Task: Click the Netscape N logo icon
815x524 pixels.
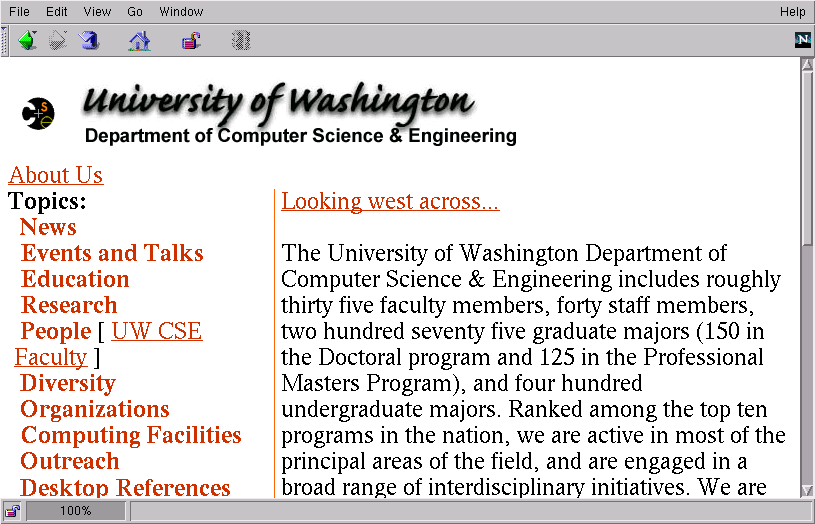Action: (803, 40)
